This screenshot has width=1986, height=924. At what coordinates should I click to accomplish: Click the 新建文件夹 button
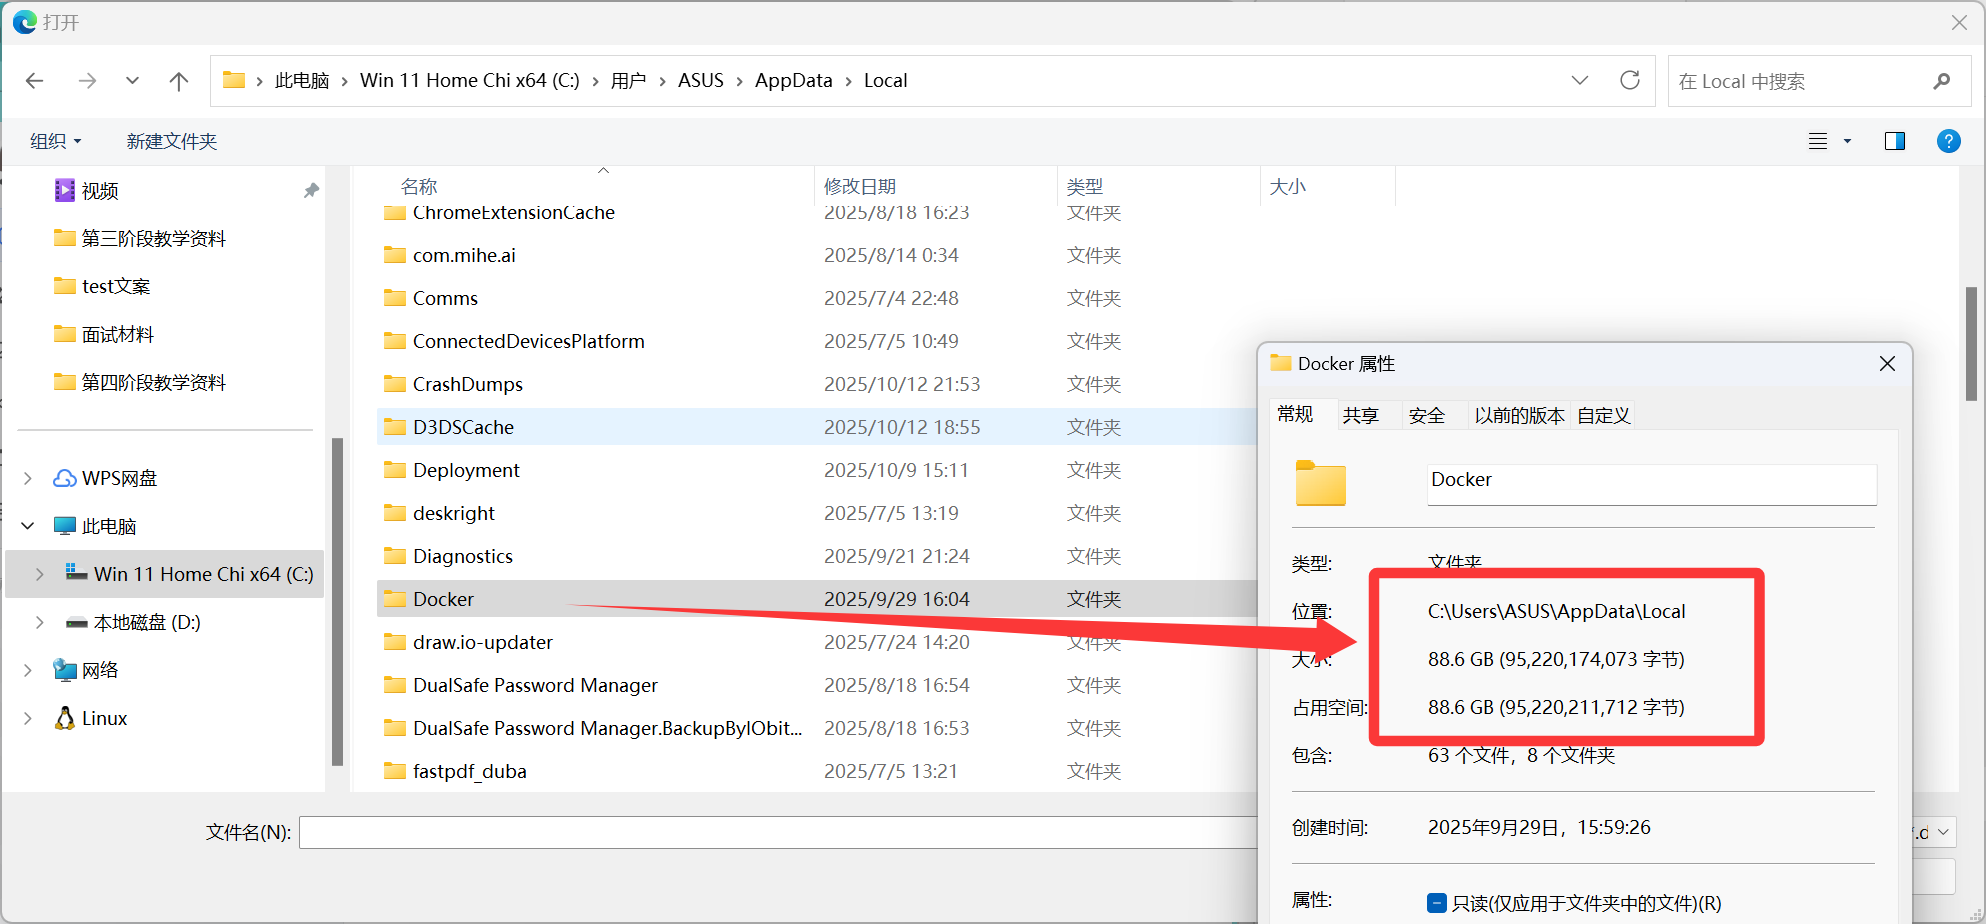[x=171, y=141]
